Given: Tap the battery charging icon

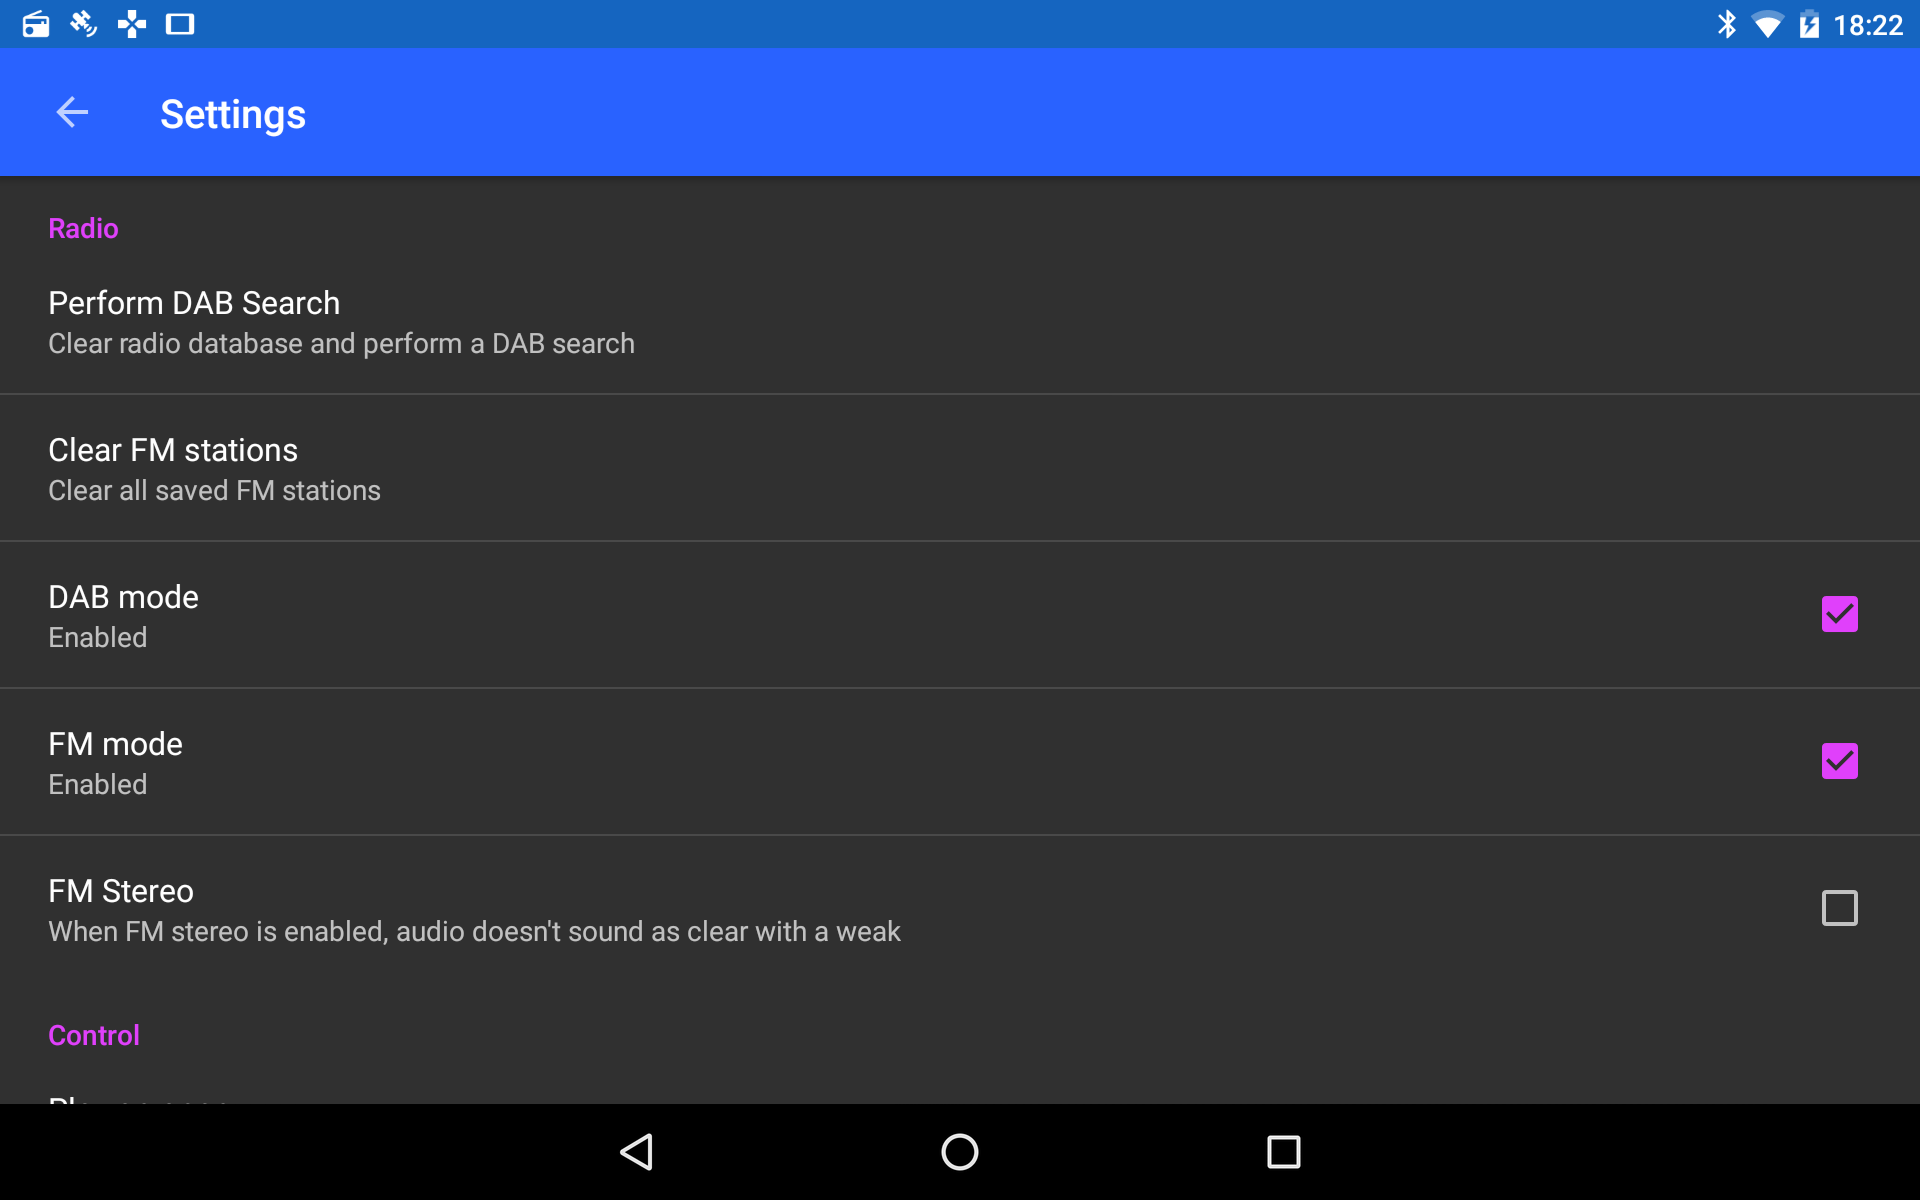Looking at the screenshot, I should coord(1809,24).
